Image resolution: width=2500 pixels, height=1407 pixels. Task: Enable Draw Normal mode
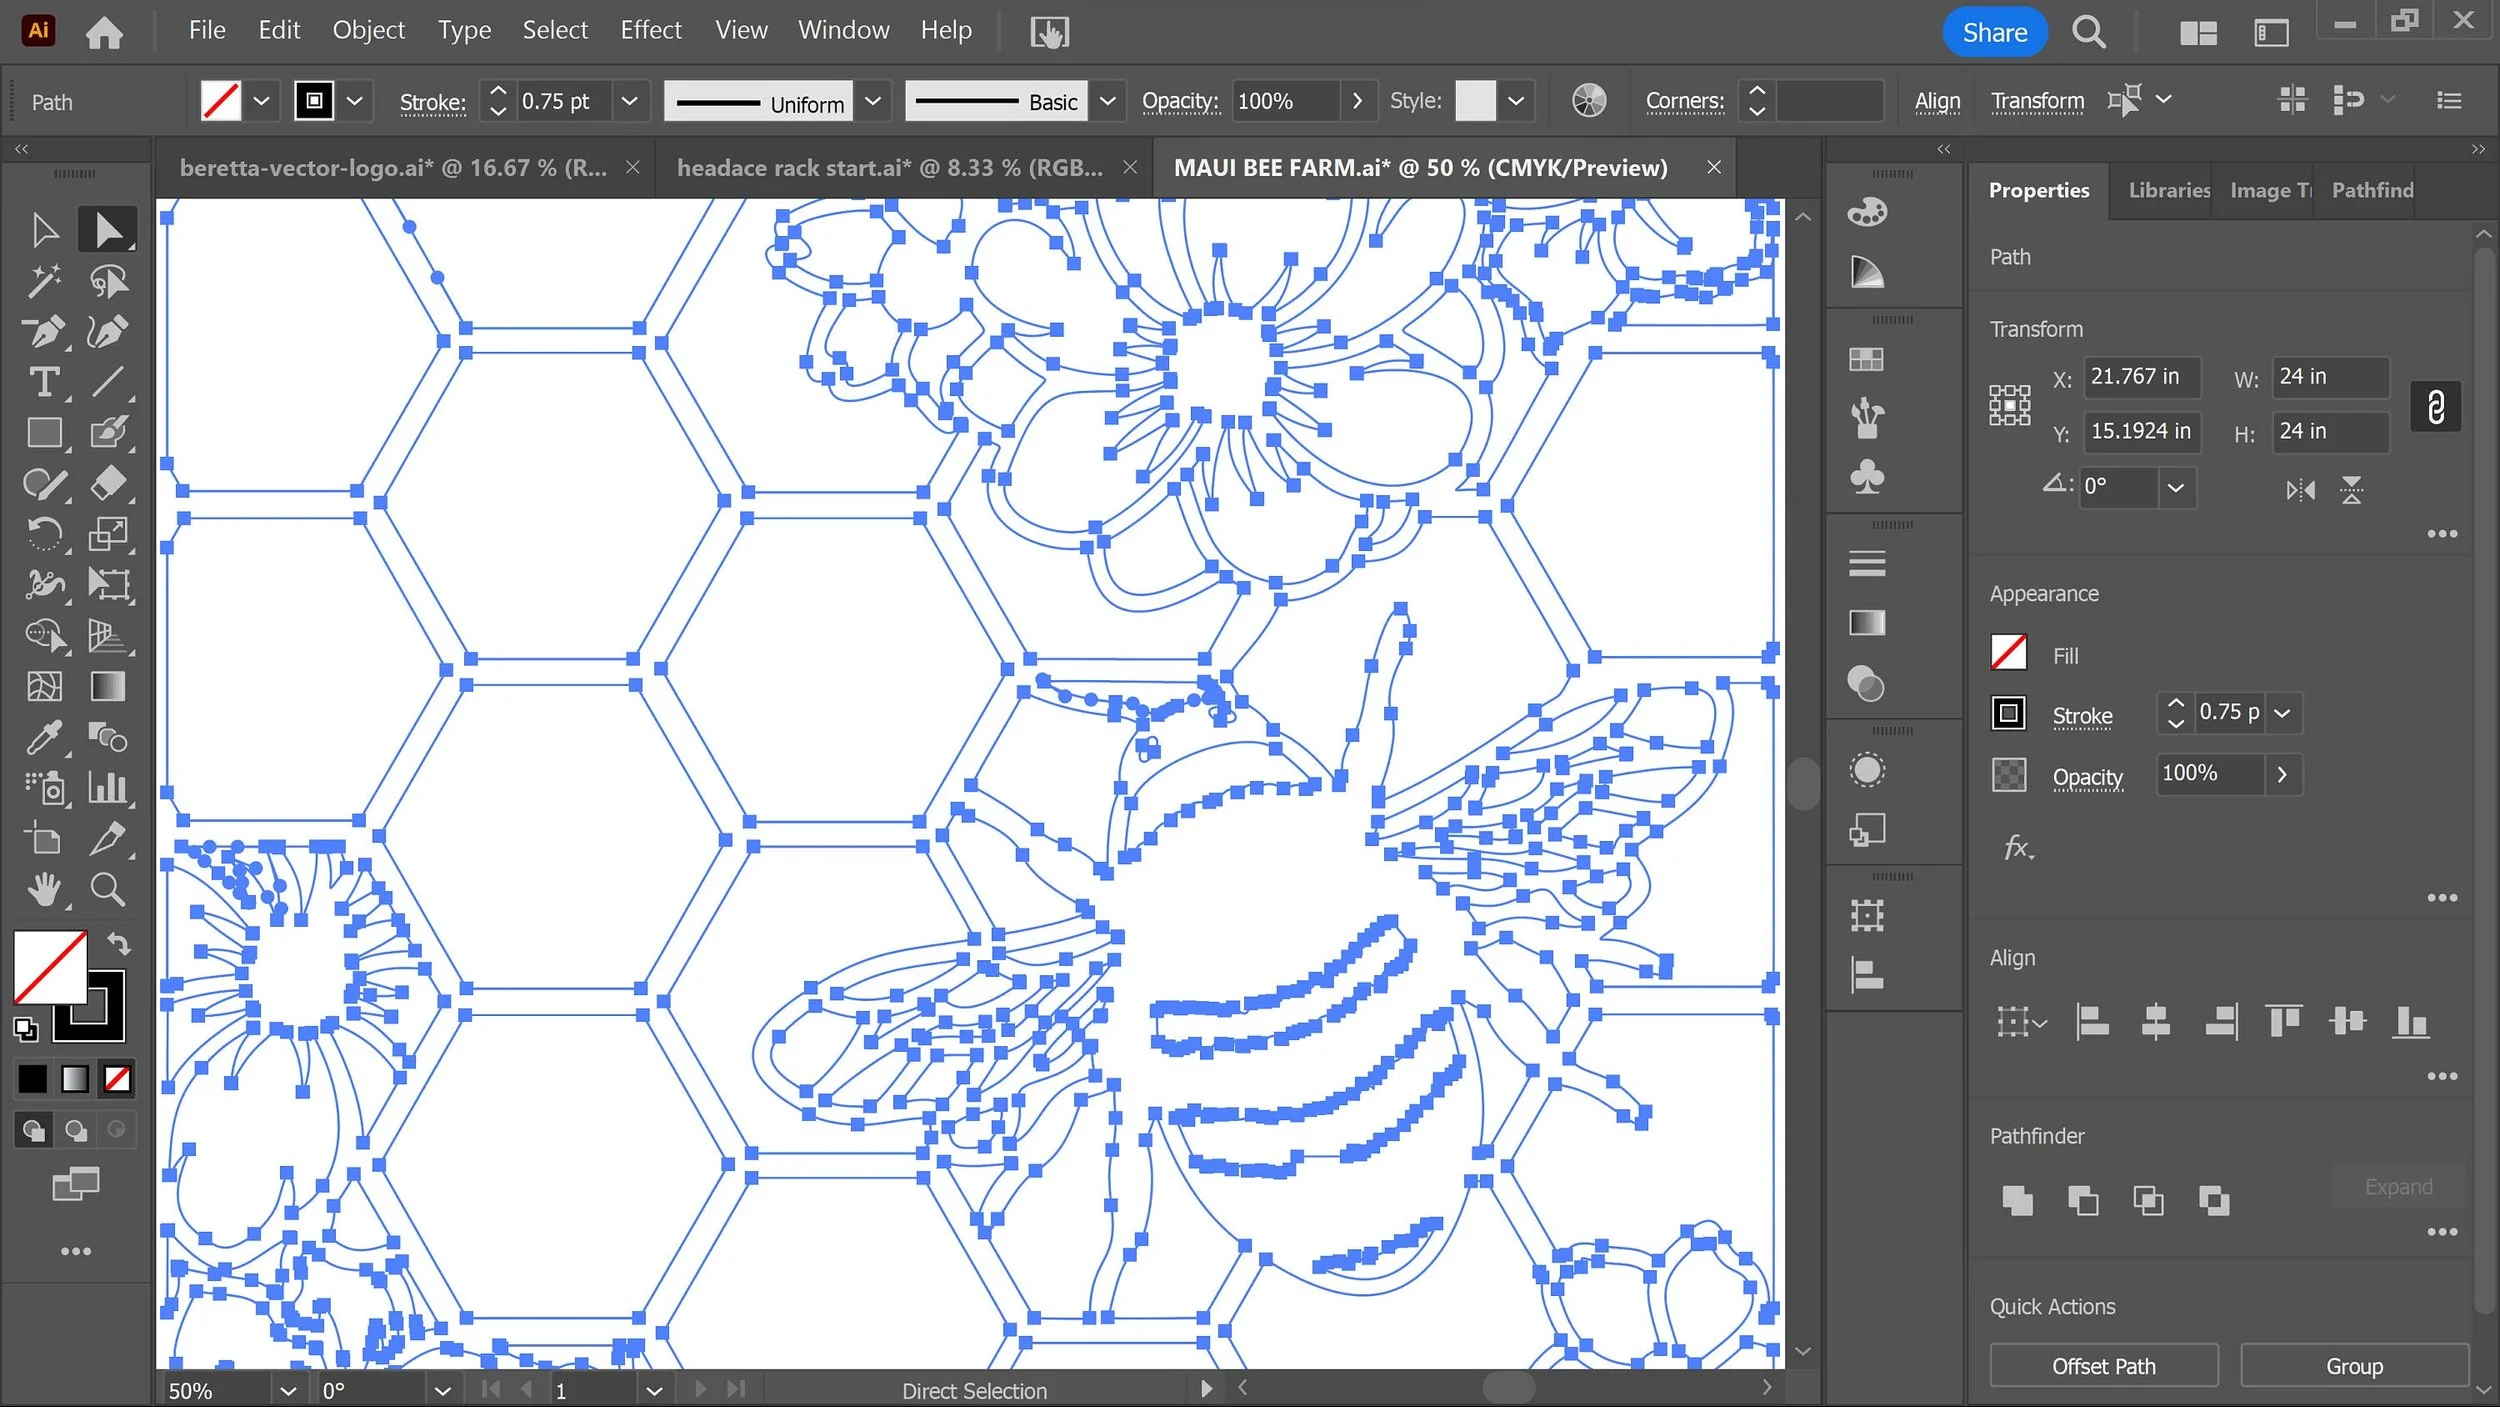pyautogui.click(x=33, y=1130)
